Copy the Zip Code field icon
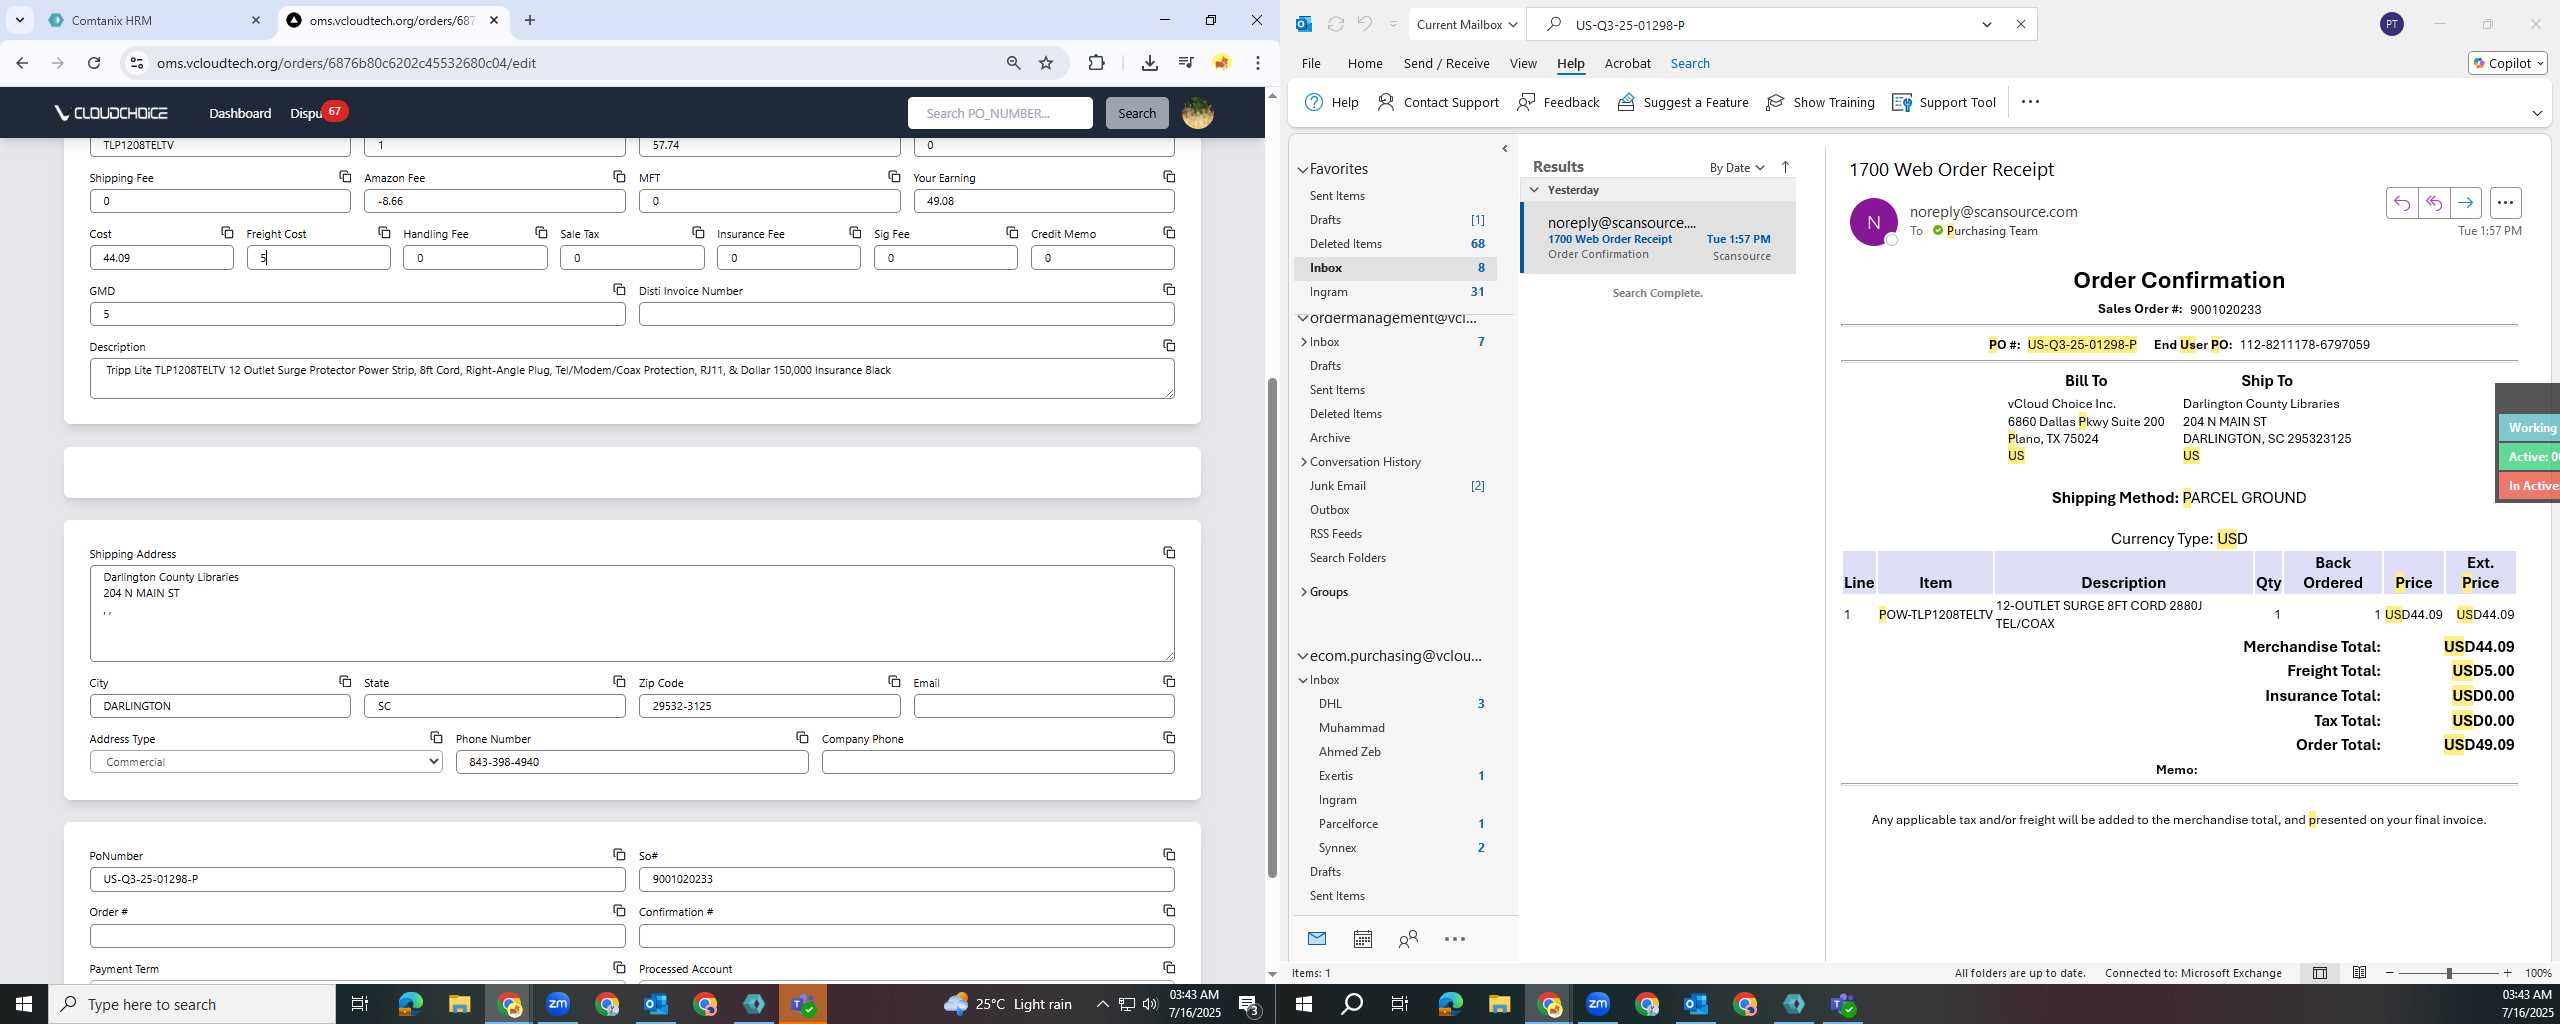2560x1024 pixels. pyautogui.click(x=894, y=681)
